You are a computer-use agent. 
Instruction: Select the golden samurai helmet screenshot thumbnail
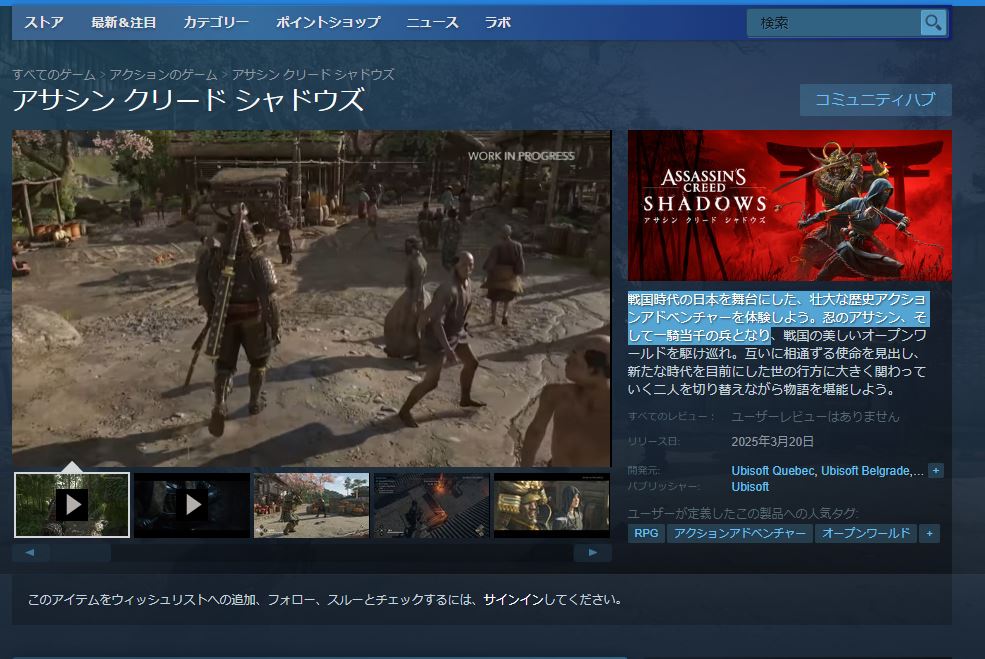[x=552, y=504]
